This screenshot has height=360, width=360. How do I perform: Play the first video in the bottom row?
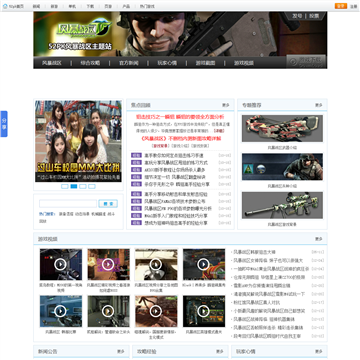(60, 311)
